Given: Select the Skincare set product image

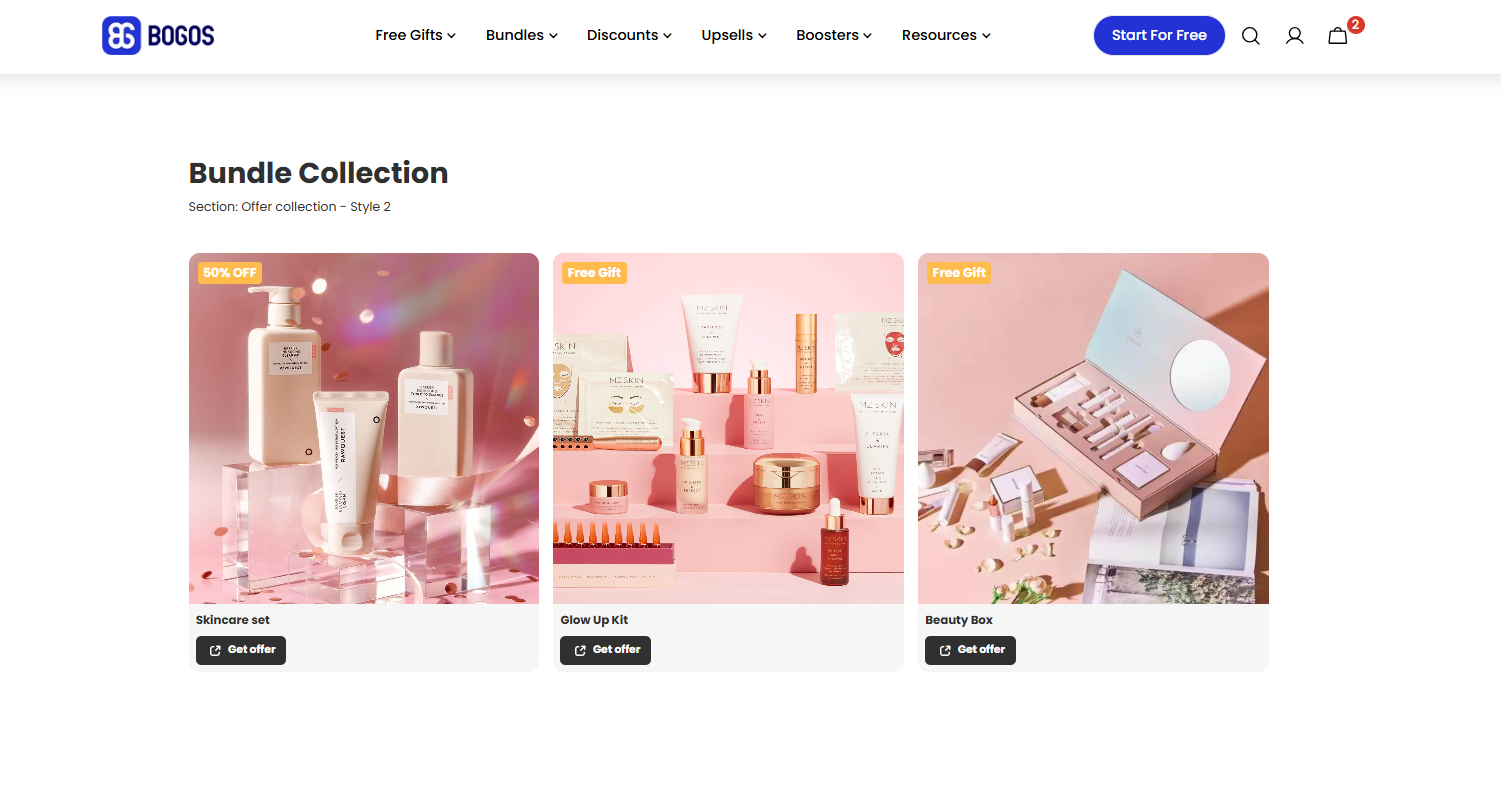Looking at the screenshot, I should click(364, 428).
